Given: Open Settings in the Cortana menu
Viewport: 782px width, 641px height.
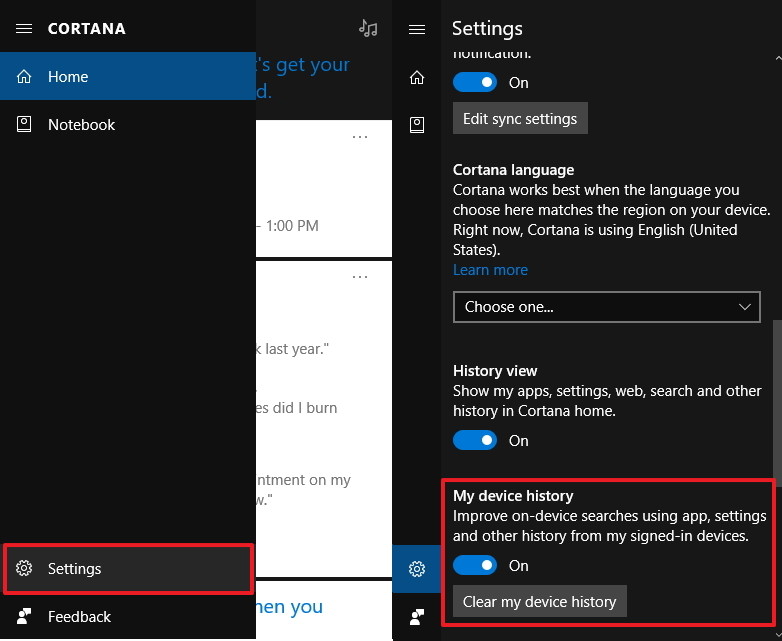Looking at the screenshot, I should pos(129,568).
